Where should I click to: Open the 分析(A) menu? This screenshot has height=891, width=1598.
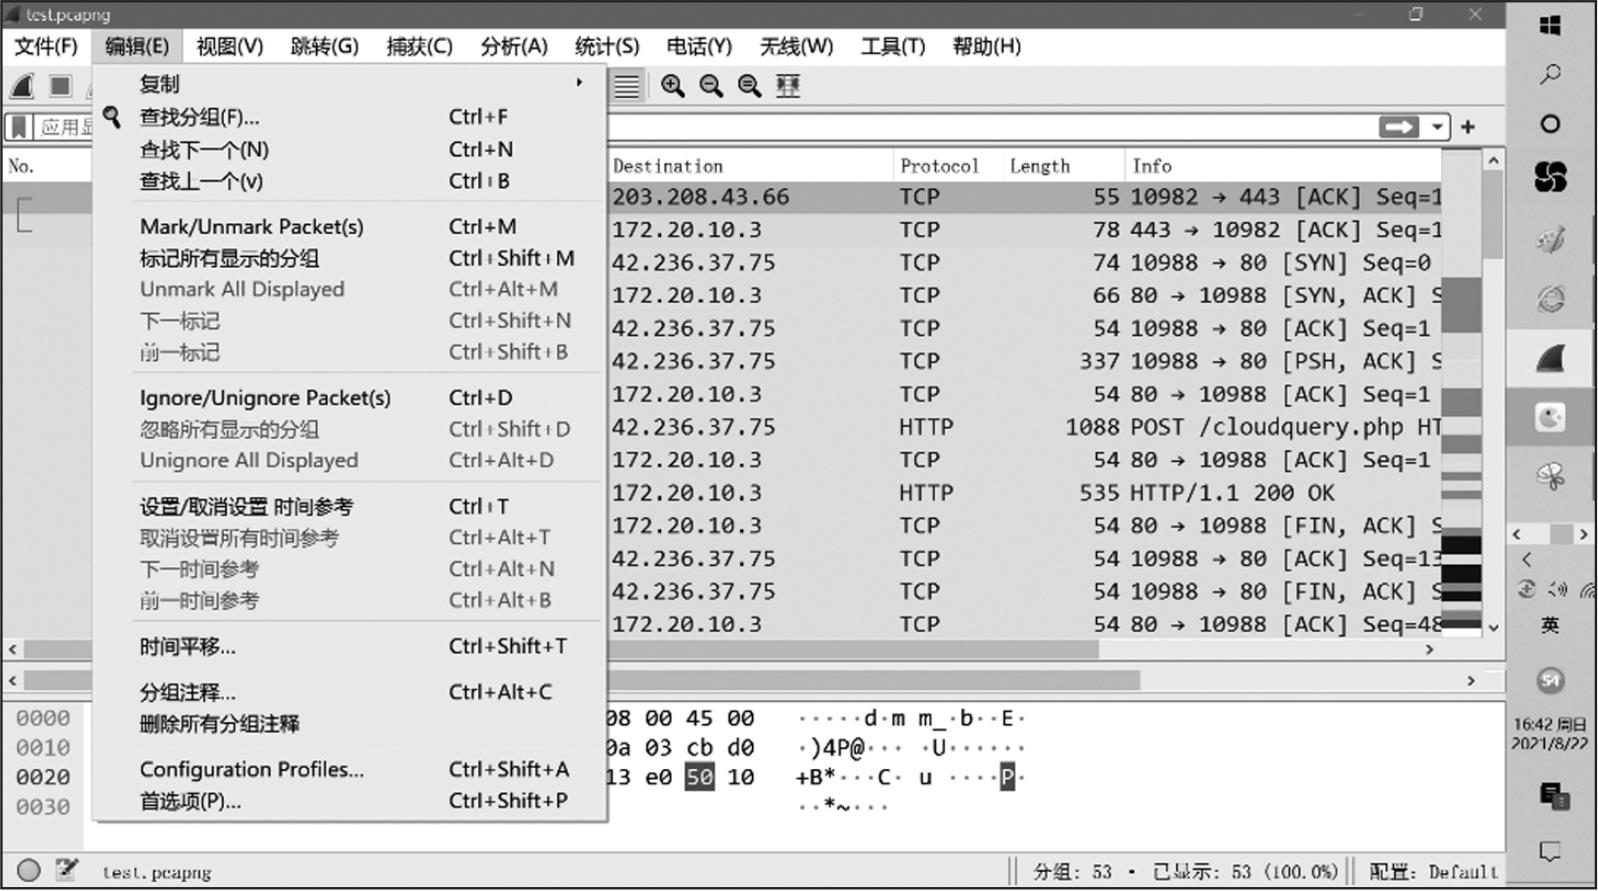pos(513,46)
